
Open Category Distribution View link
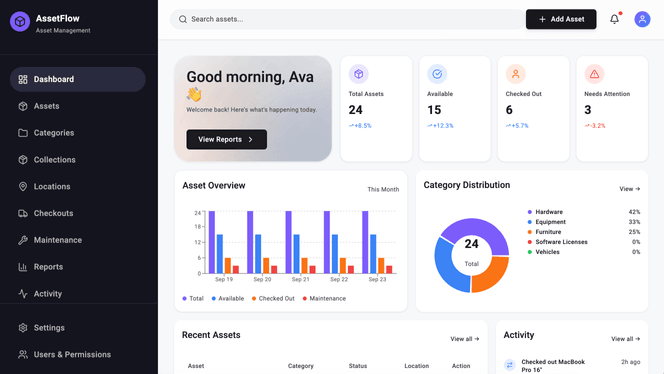point(630,189)
